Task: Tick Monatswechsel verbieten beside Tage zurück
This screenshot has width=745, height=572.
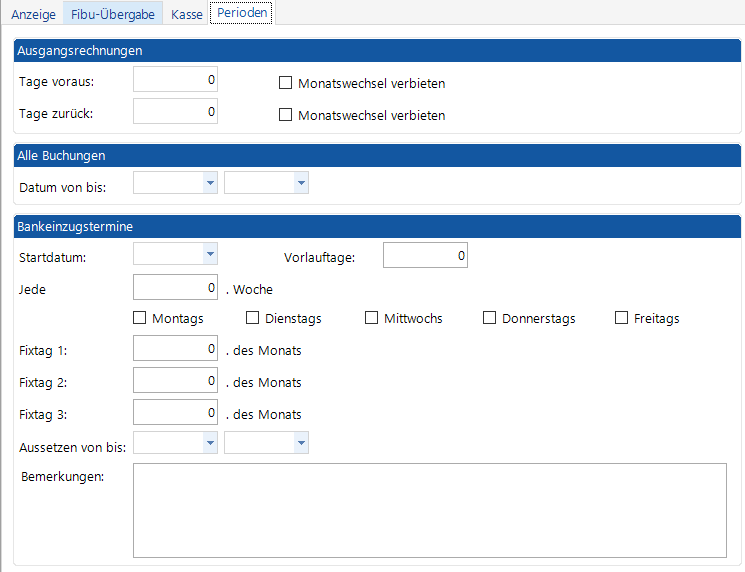Action: point(286,115)
